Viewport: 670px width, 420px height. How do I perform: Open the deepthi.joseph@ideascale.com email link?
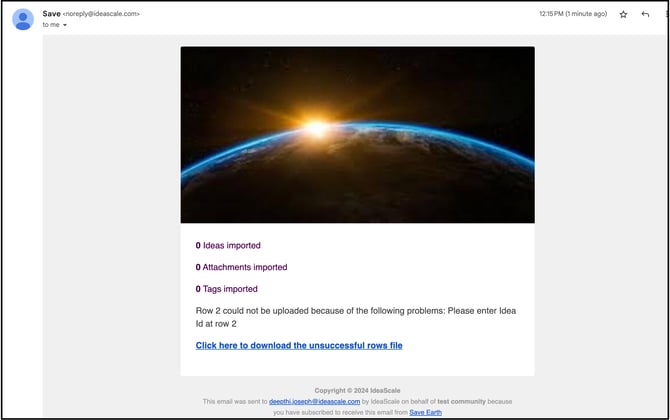click(x=314, y=401)
